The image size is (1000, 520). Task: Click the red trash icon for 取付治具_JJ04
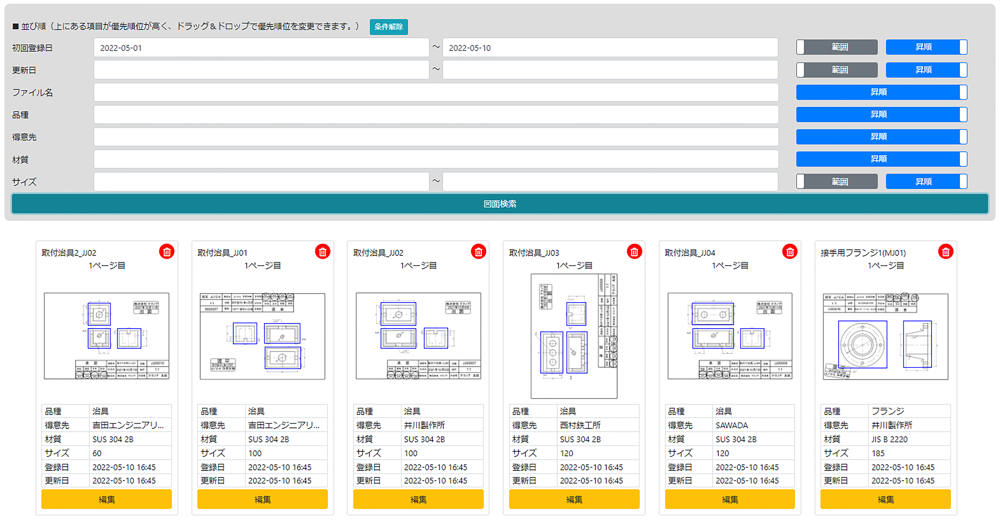[x=790, y=251]
